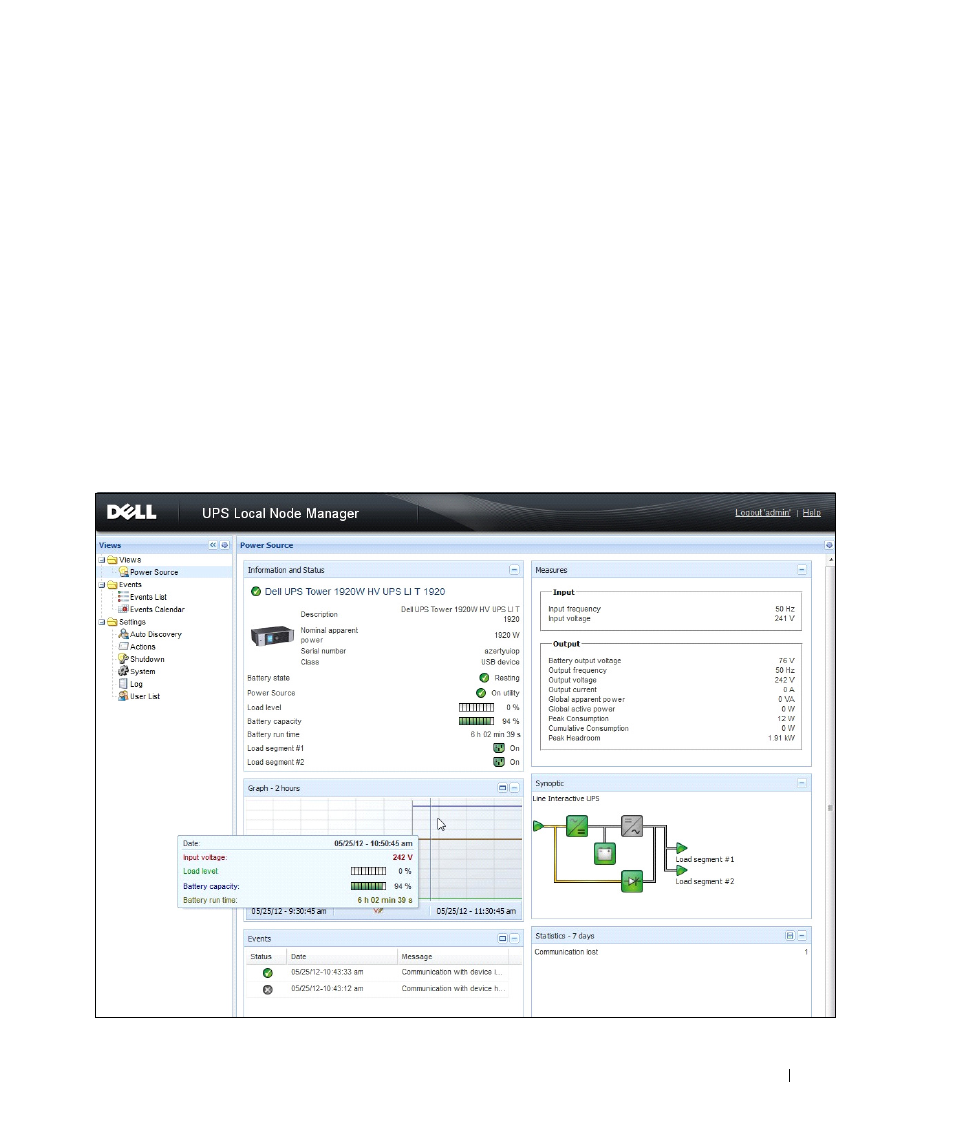954x1145 pixels.
Task: Select Auto Discovery under Settings
Action: (x=155, y=635)
